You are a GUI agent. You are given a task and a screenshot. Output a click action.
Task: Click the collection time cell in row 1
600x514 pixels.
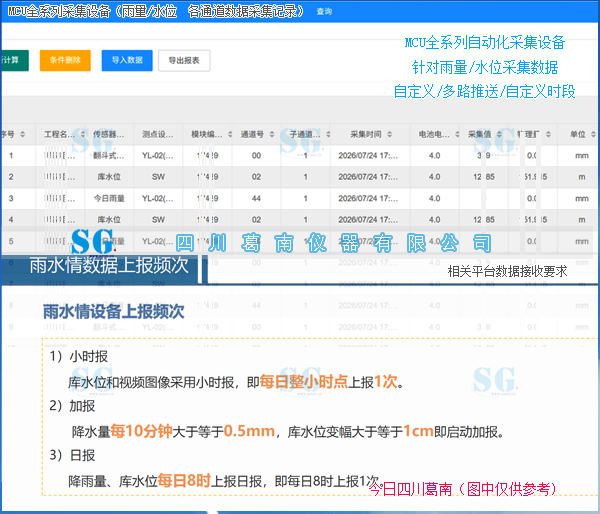tap(368, 155)
